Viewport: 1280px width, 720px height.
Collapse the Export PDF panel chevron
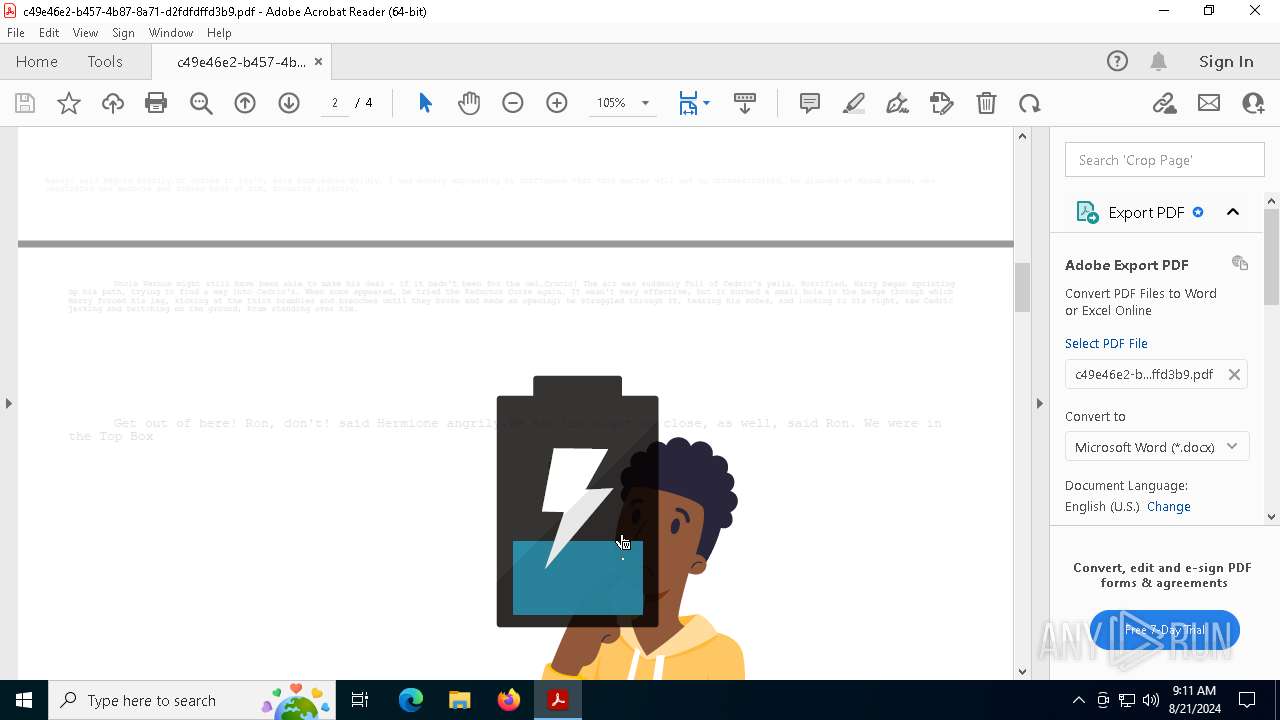coord(1233,212)
